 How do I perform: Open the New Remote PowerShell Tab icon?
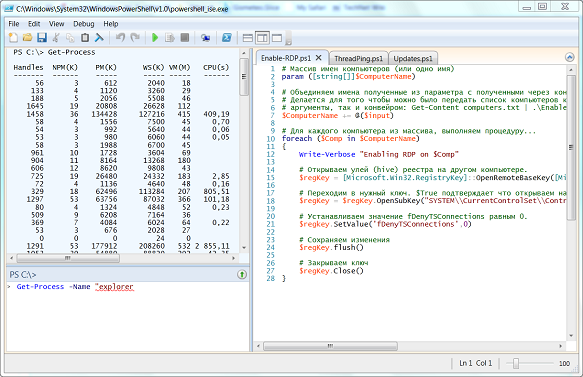(x=206, y=38)
